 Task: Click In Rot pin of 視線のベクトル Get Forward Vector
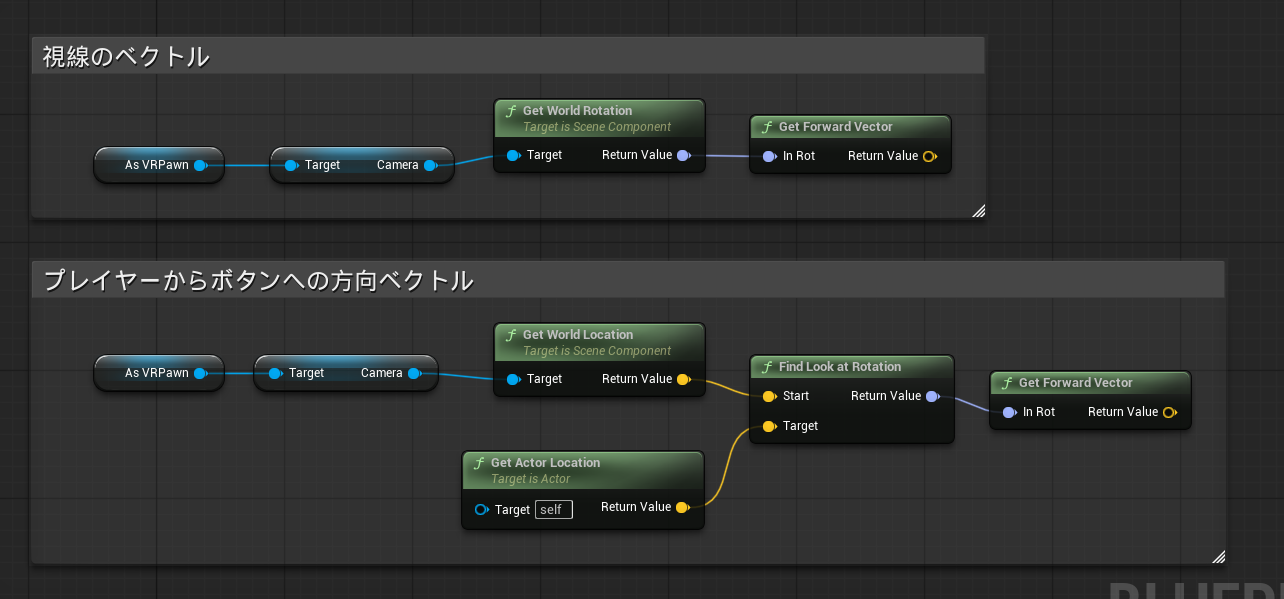[x=769, y=156]
